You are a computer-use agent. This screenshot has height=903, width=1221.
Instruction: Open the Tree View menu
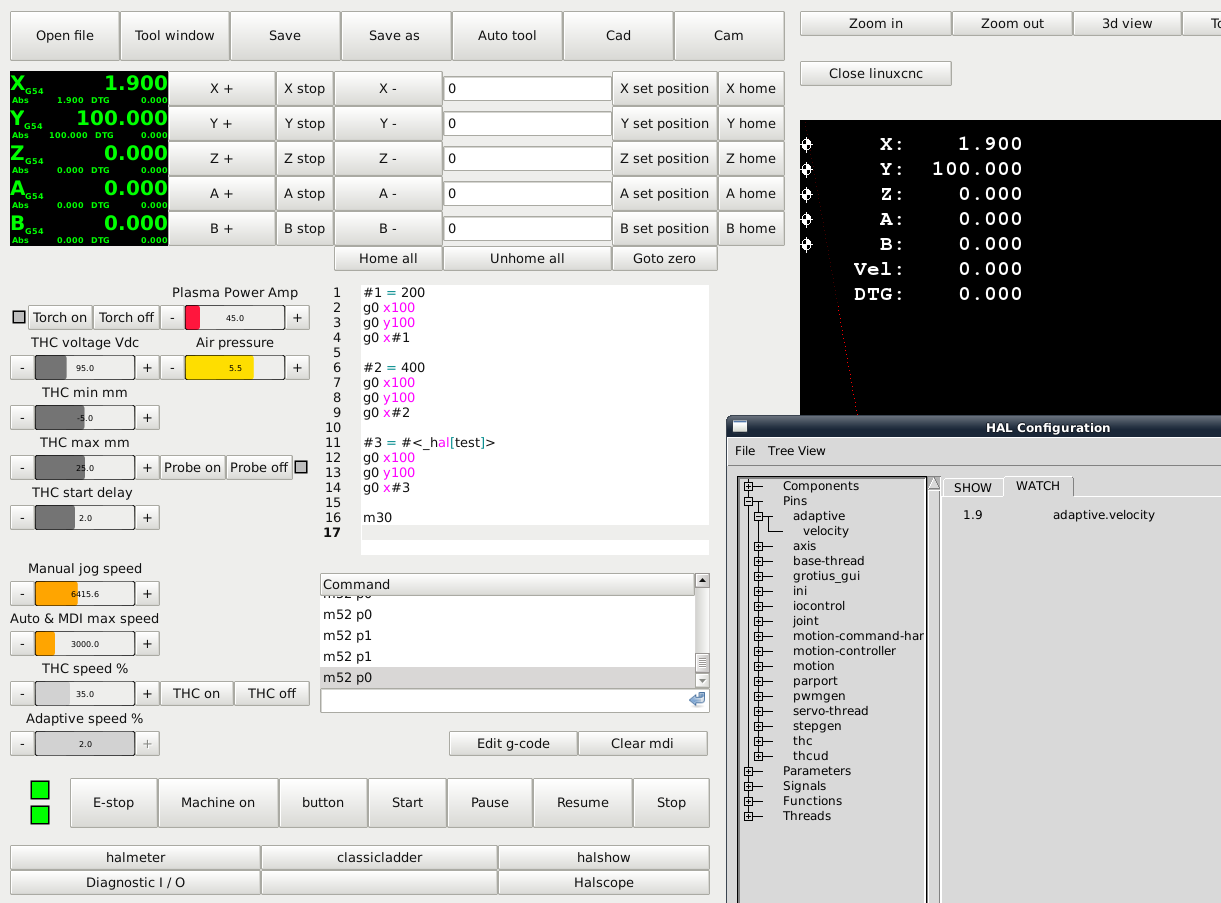(x=796, y=451)
